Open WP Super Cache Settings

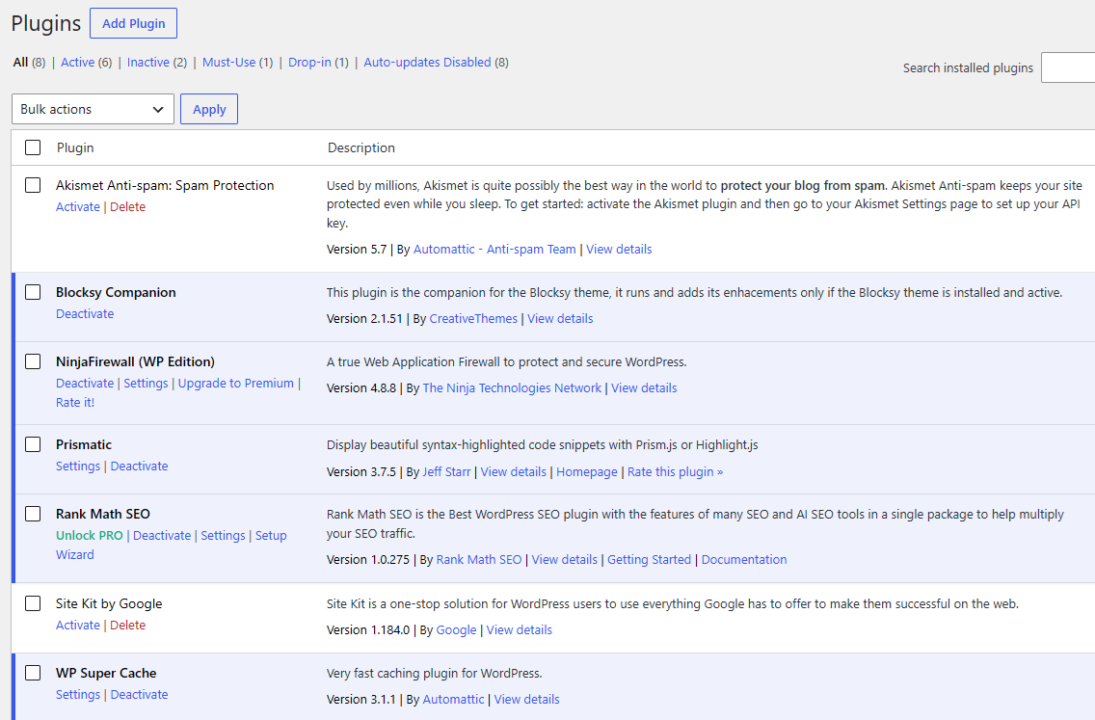78,694
